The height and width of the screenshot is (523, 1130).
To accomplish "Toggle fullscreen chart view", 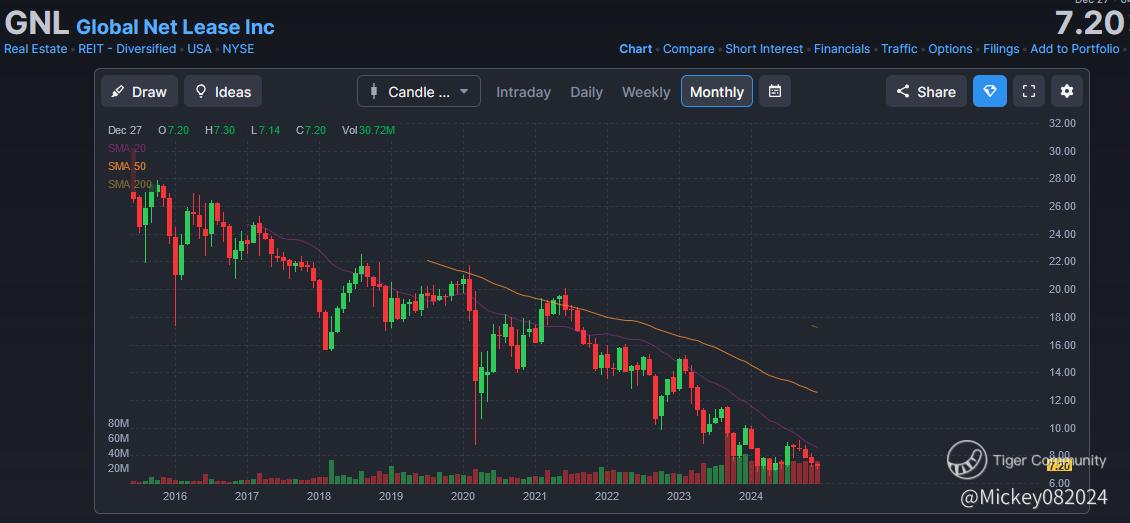I will tap(1029, 91).
